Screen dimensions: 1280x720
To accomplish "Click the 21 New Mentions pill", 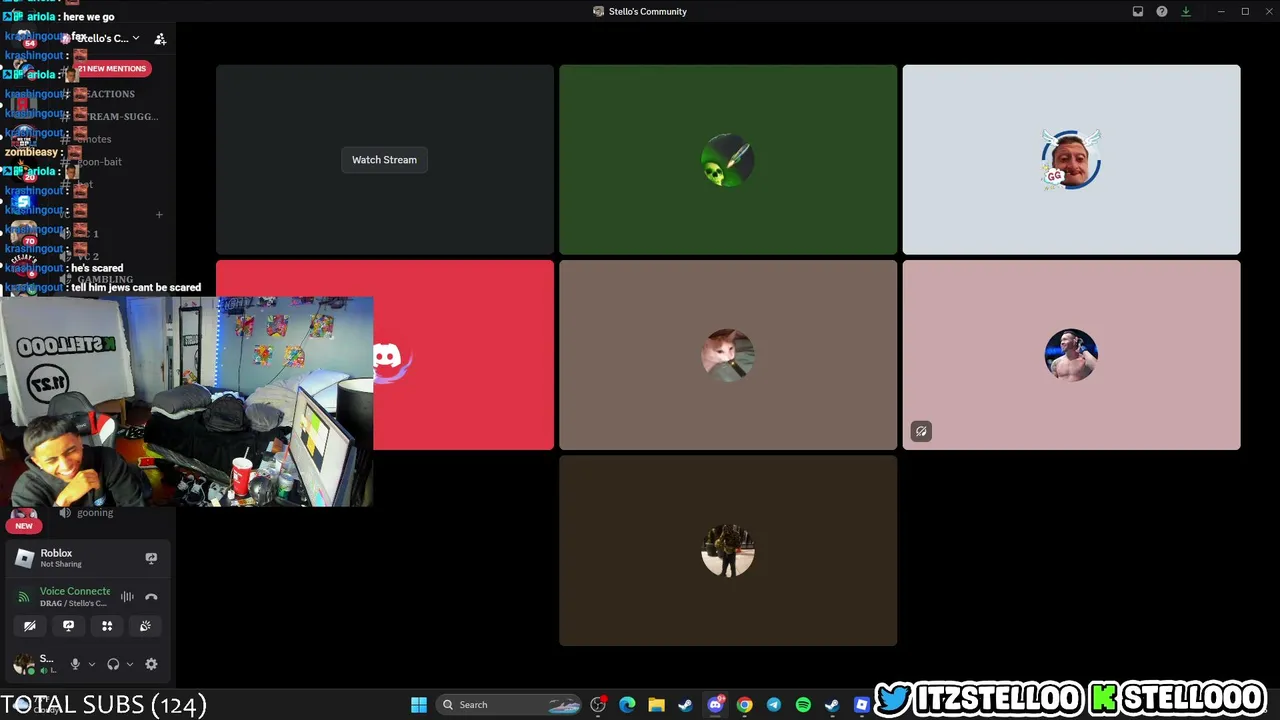I will [112, 68].
